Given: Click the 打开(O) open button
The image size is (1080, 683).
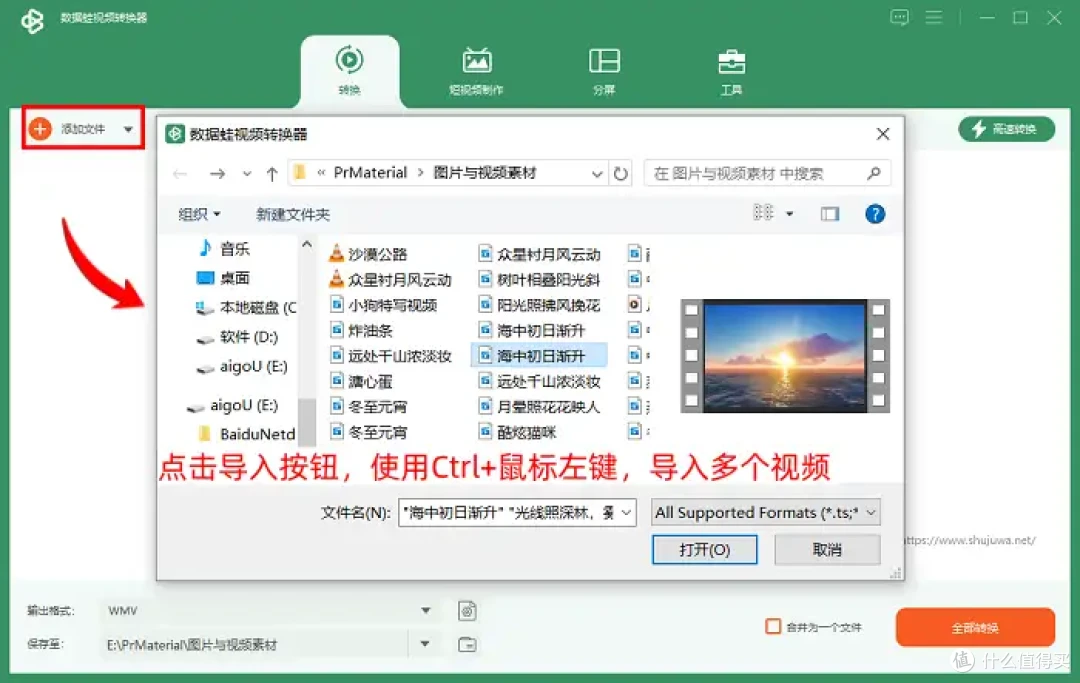Looking at the screenshot, I should pyautogui.click(x=705, y=549).
